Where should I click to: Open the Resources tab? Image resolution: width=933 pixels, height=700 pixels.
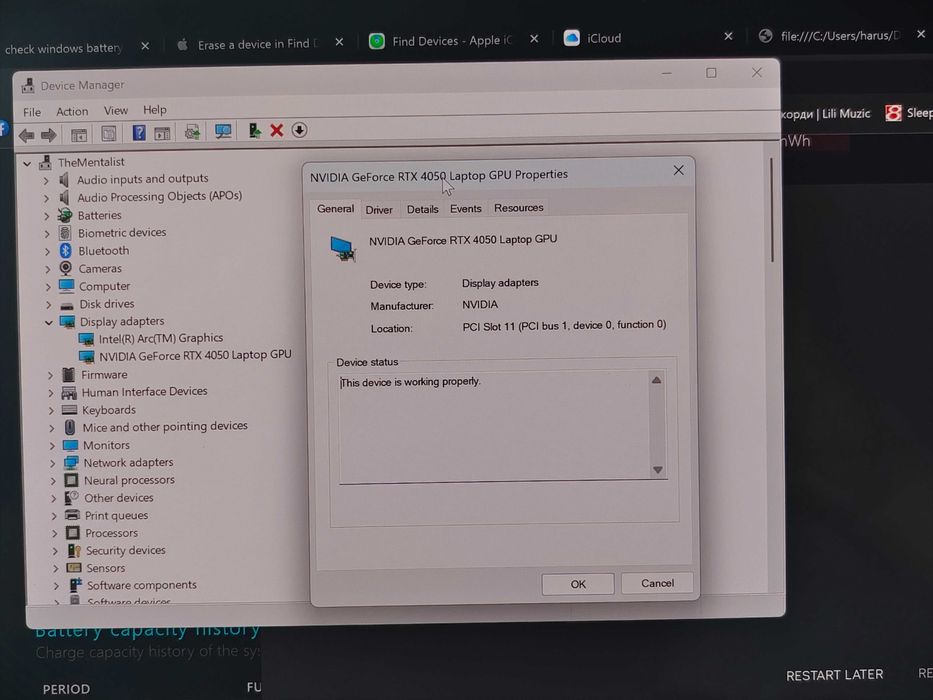[518, 208]
